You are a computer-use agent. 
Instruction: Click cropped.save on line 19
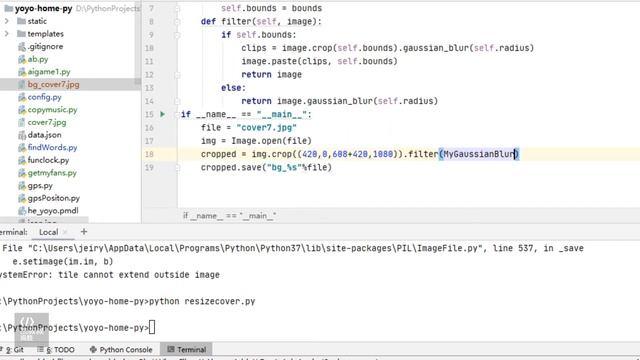231,167
